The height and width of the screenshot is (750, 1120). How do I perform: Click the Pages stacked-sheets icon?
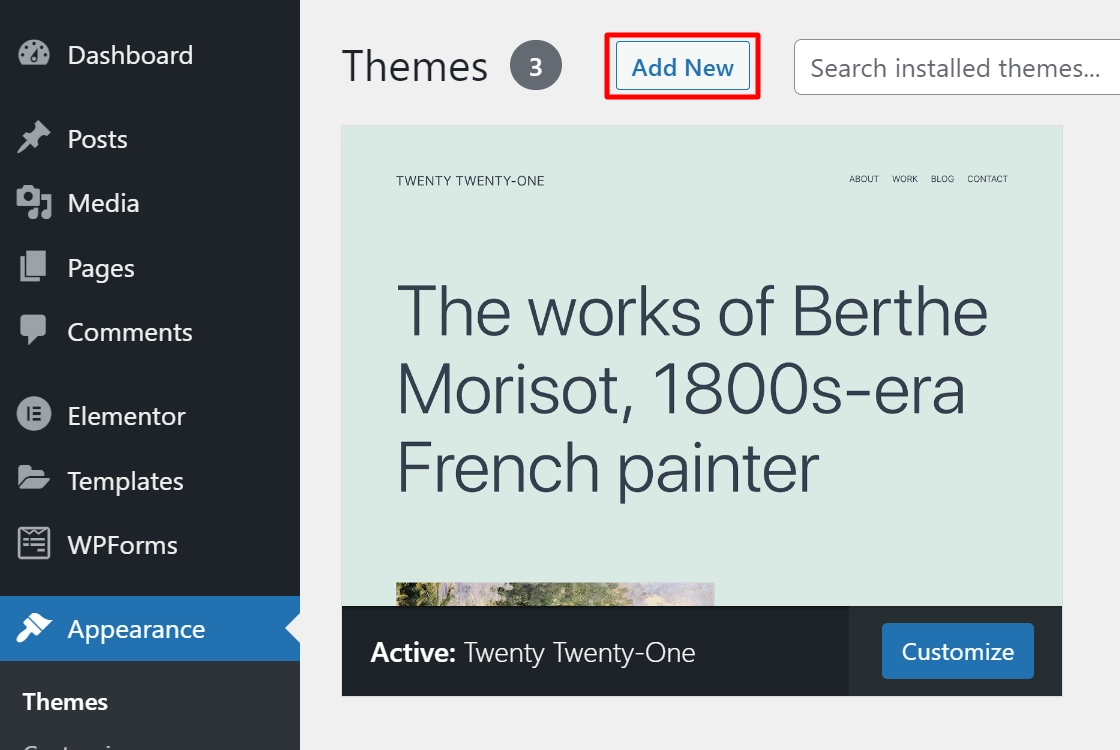[x=34, y=268]
